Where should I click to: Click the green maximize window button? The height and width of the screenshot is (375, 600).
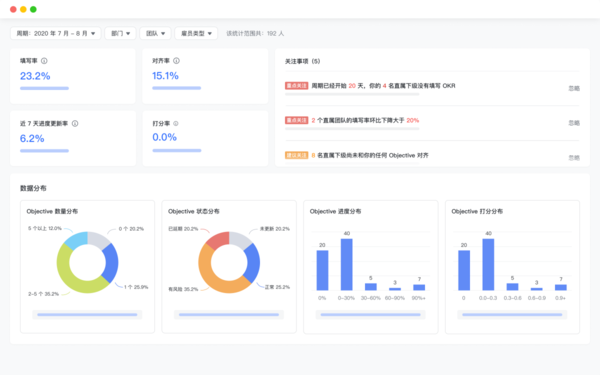[x=33, y=9]
